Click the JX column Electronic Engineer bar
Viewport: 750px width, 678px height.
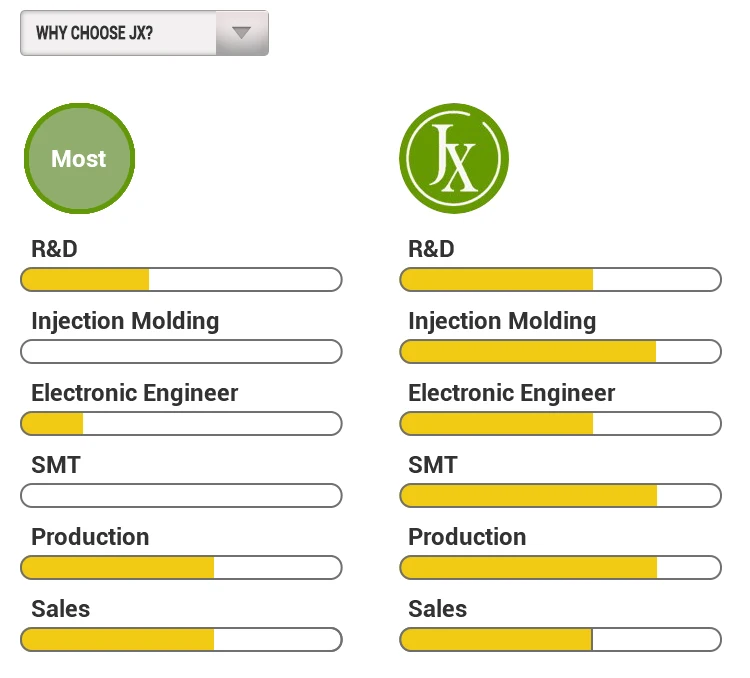[560, 423]
